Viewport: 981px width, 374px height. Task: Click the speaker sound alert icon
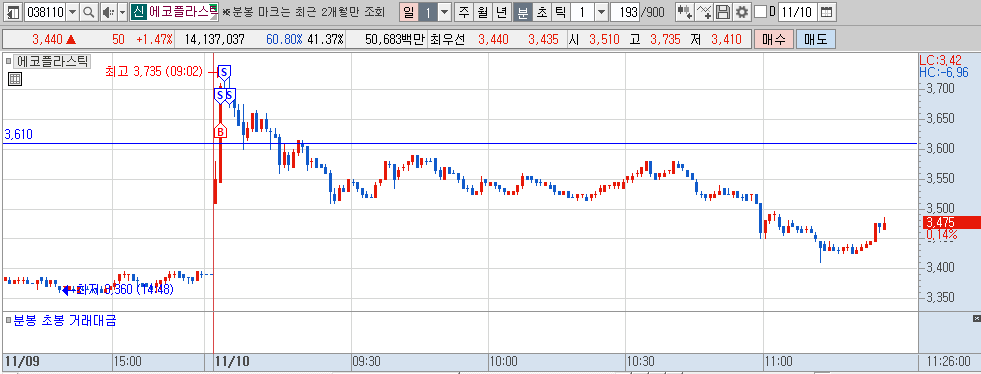click(108, 12)
